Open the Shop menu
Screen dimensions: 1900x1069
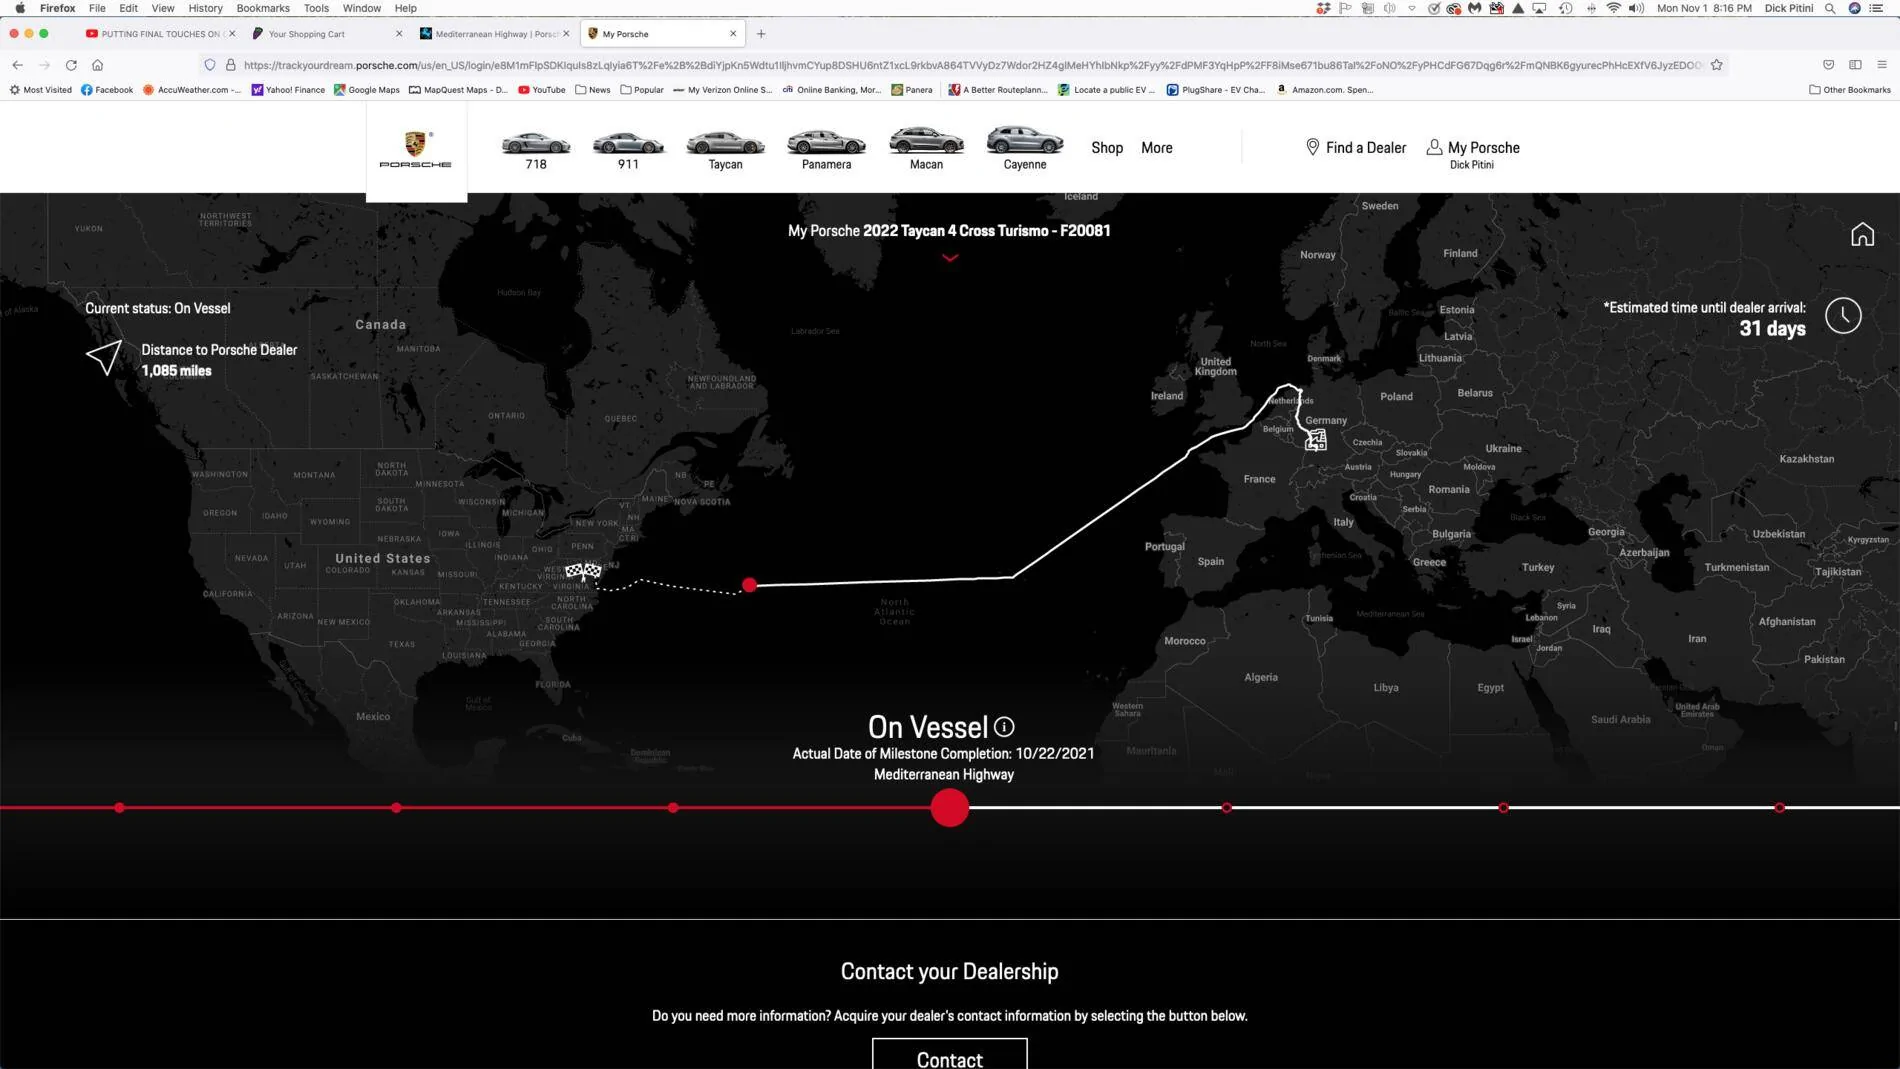coord(1107,148)
